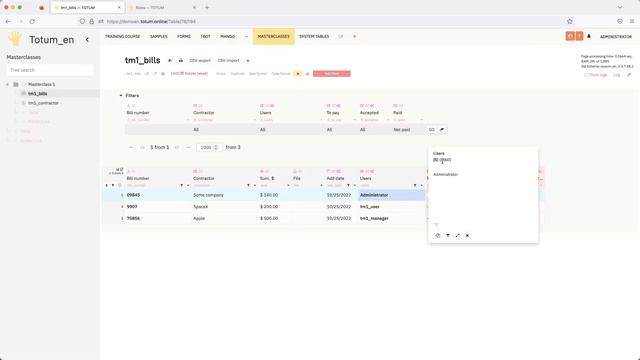Click the red Add row button
This screenshot has height=360, width=640.
[x=331, y=74]
